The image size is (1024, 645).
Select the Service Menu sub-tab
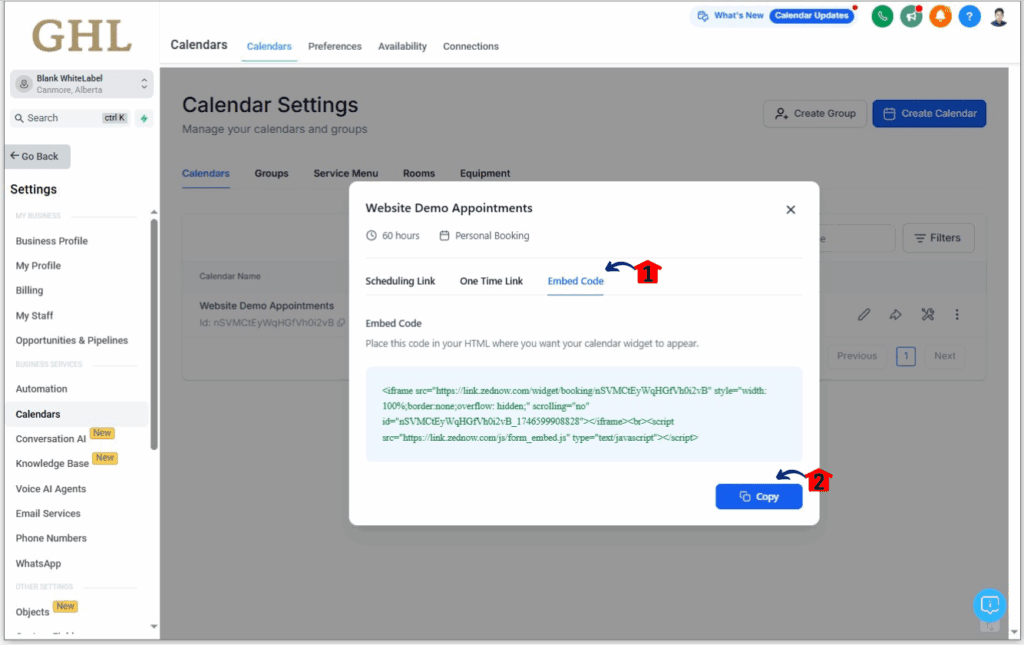tap(345, 174)
